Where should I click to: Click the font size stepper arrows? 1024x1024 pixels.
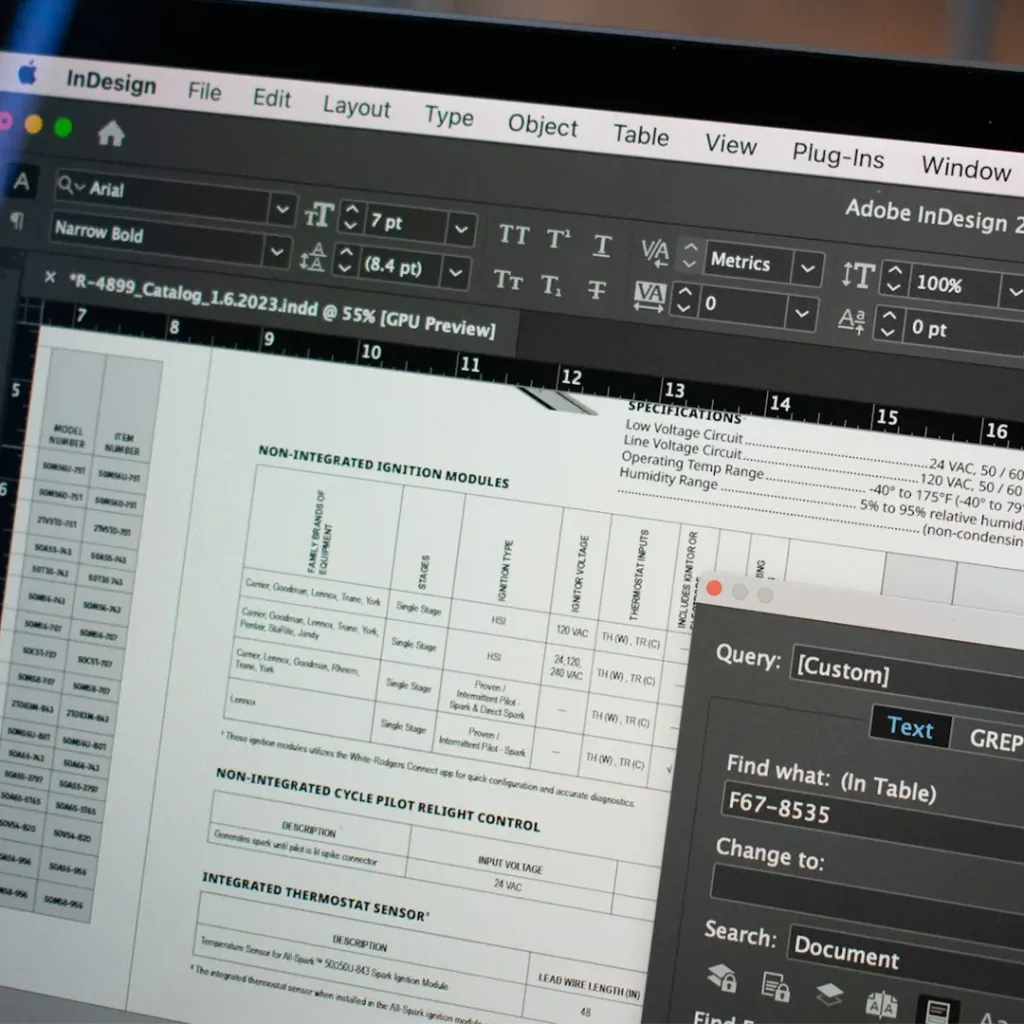pos(352,217)
